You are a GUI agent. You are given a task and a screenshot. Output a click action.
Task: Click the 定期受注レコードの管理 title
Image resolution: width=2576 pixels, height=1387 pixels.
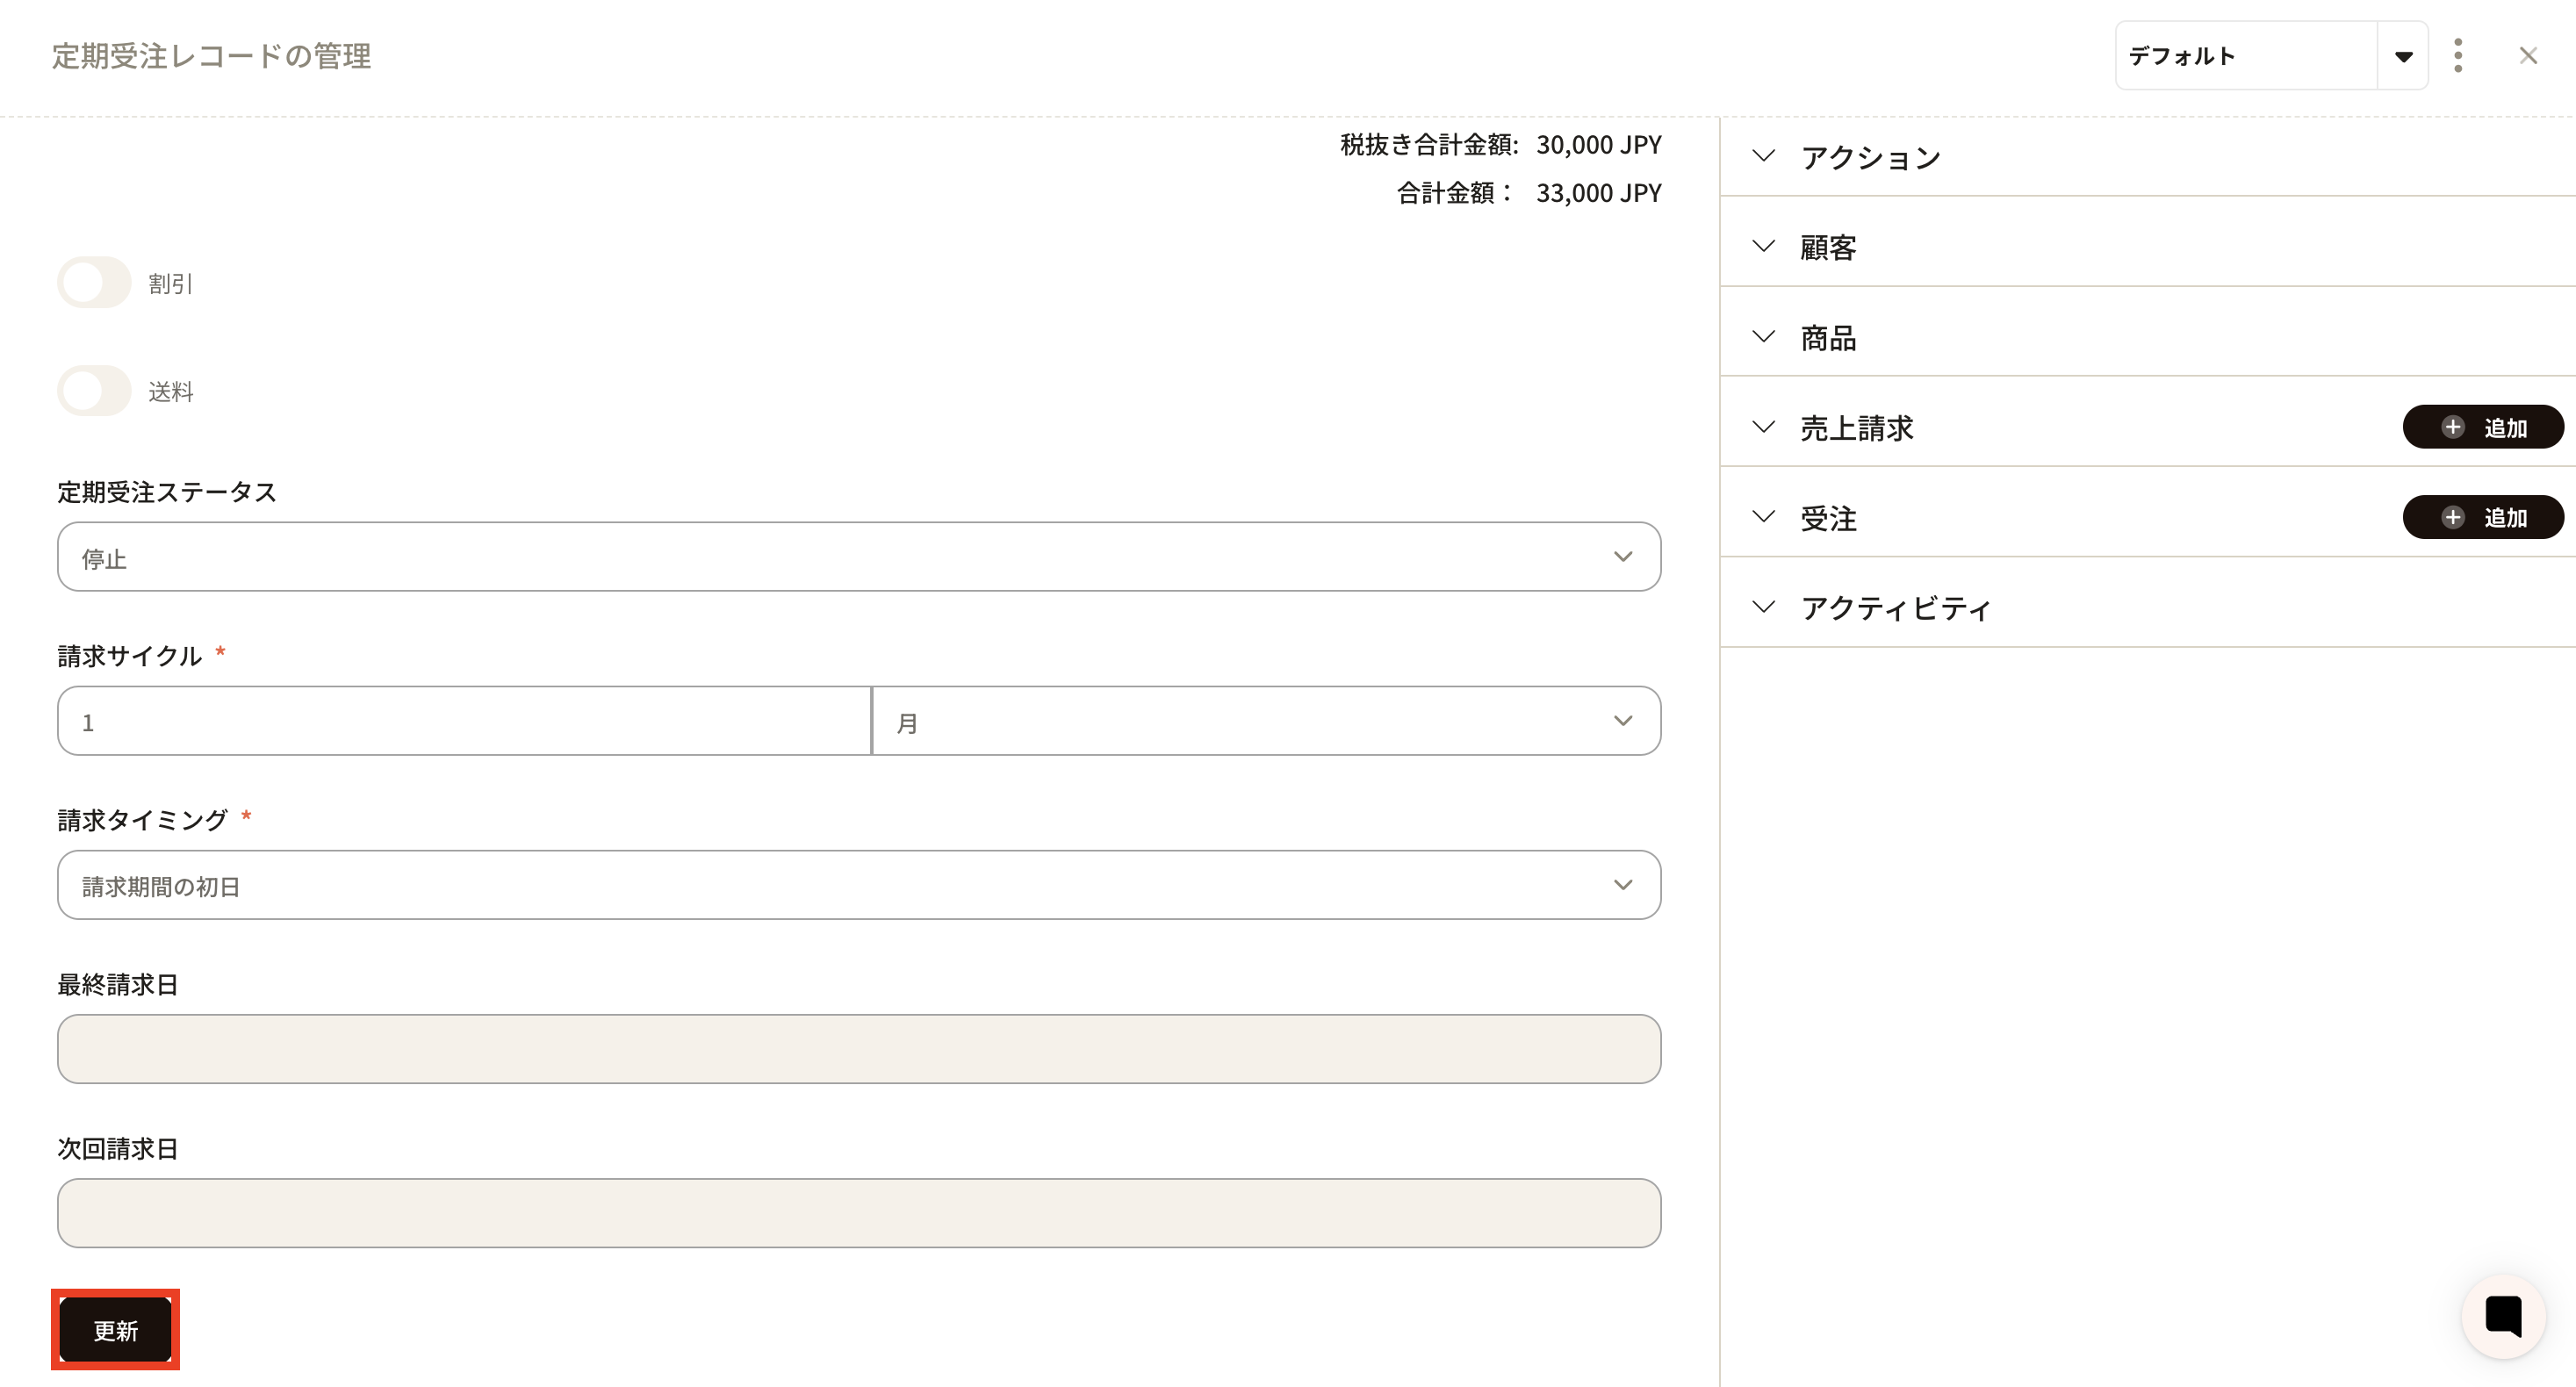[x=211, y=56]
